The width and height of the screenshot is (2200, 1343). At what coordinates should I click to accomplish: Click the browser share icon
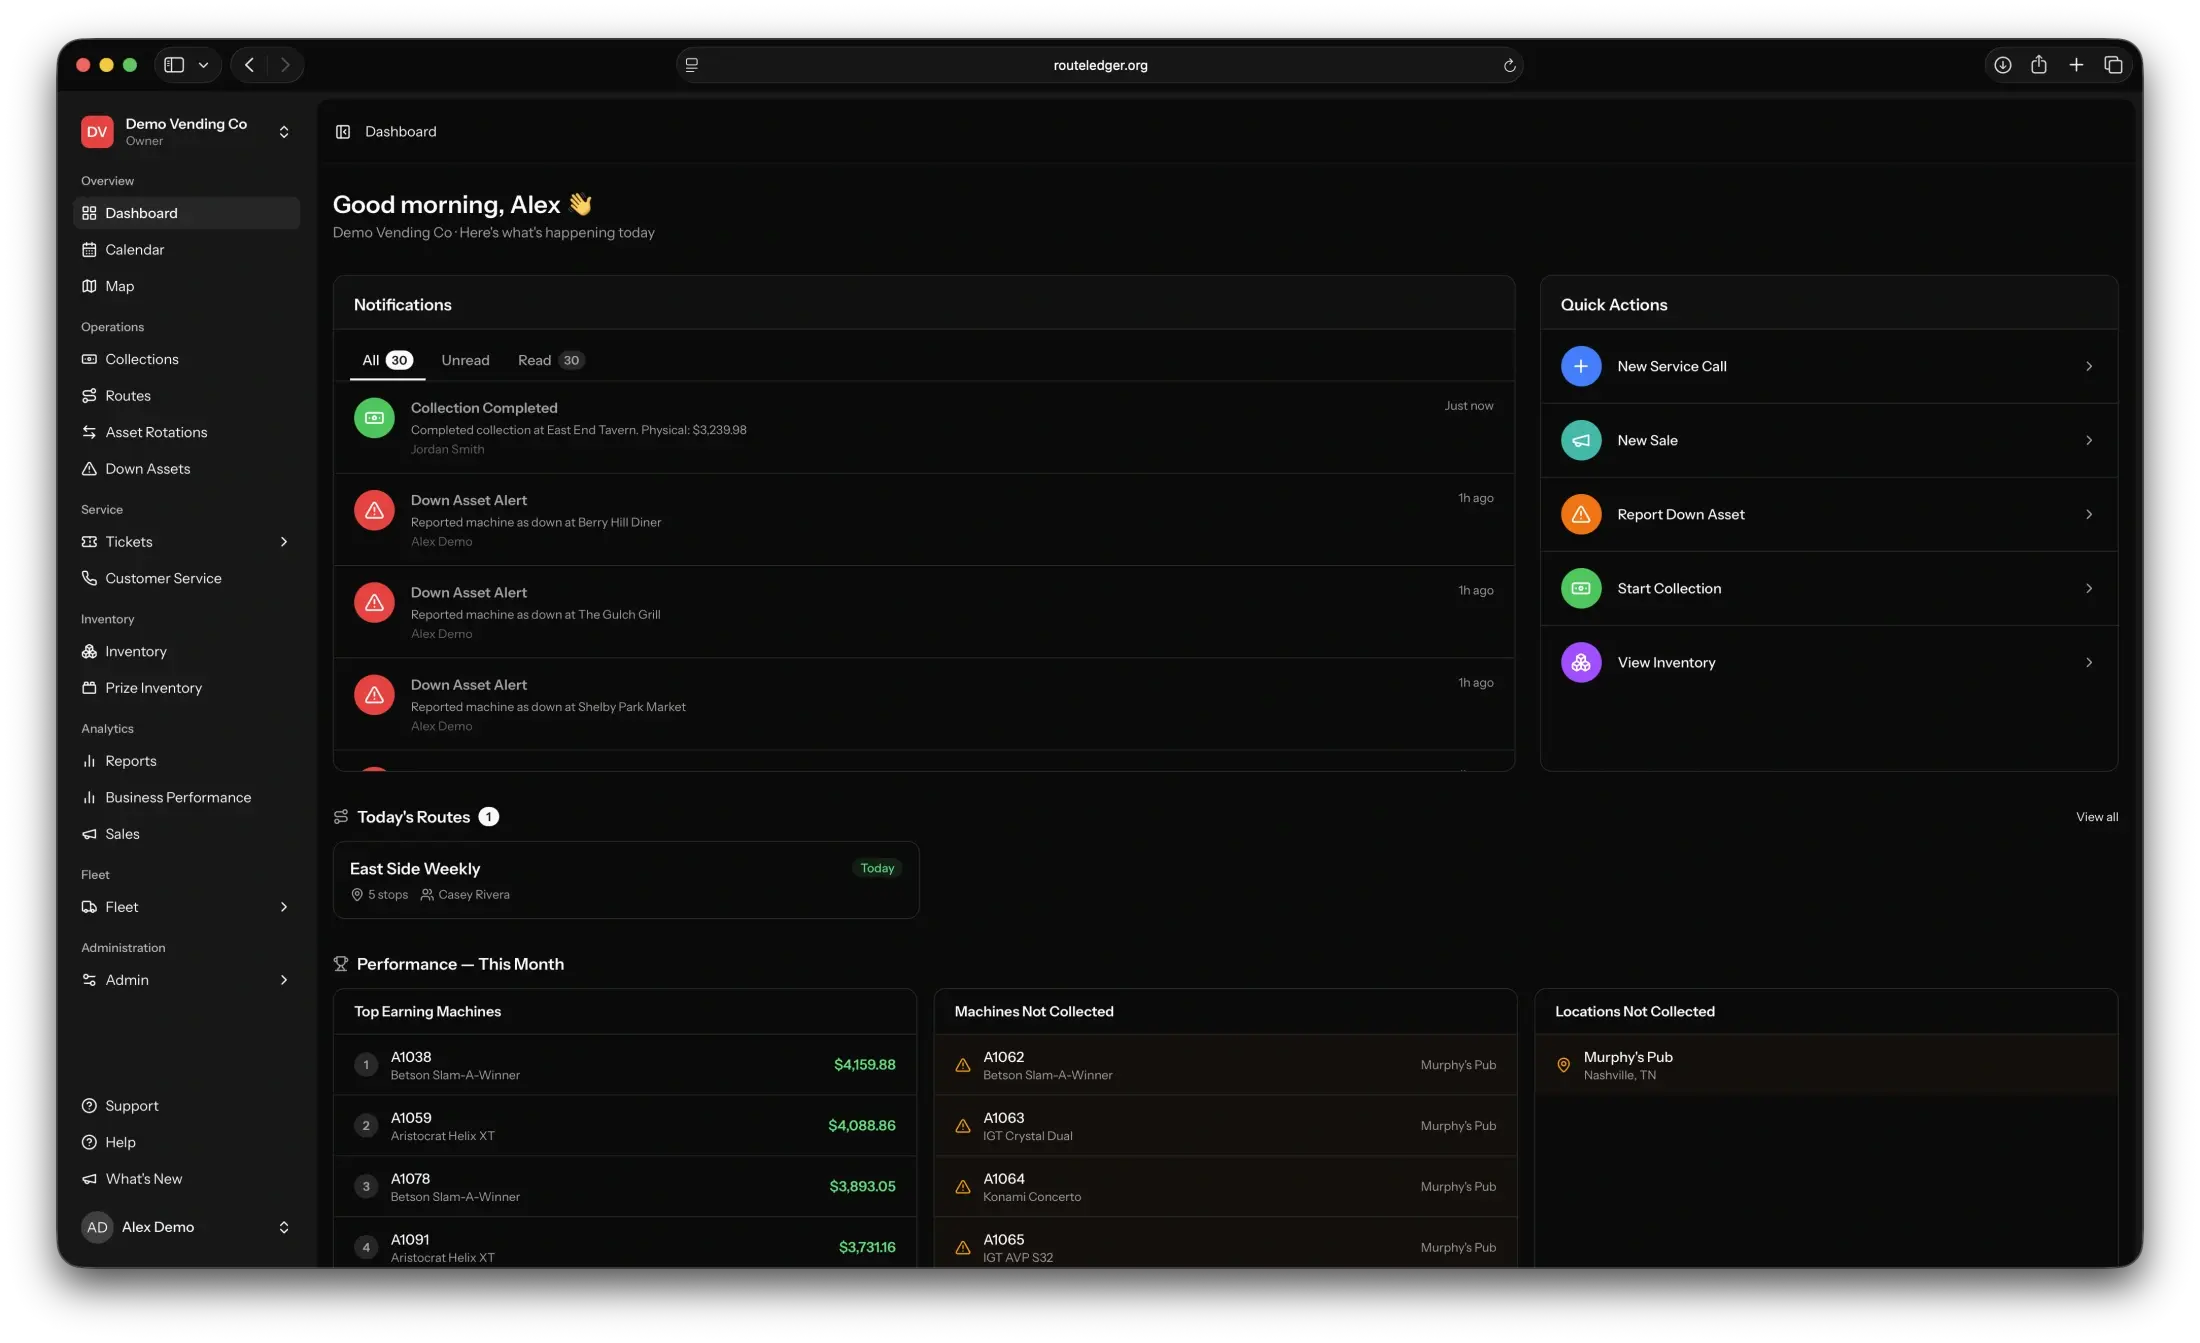pos(2039,65)
